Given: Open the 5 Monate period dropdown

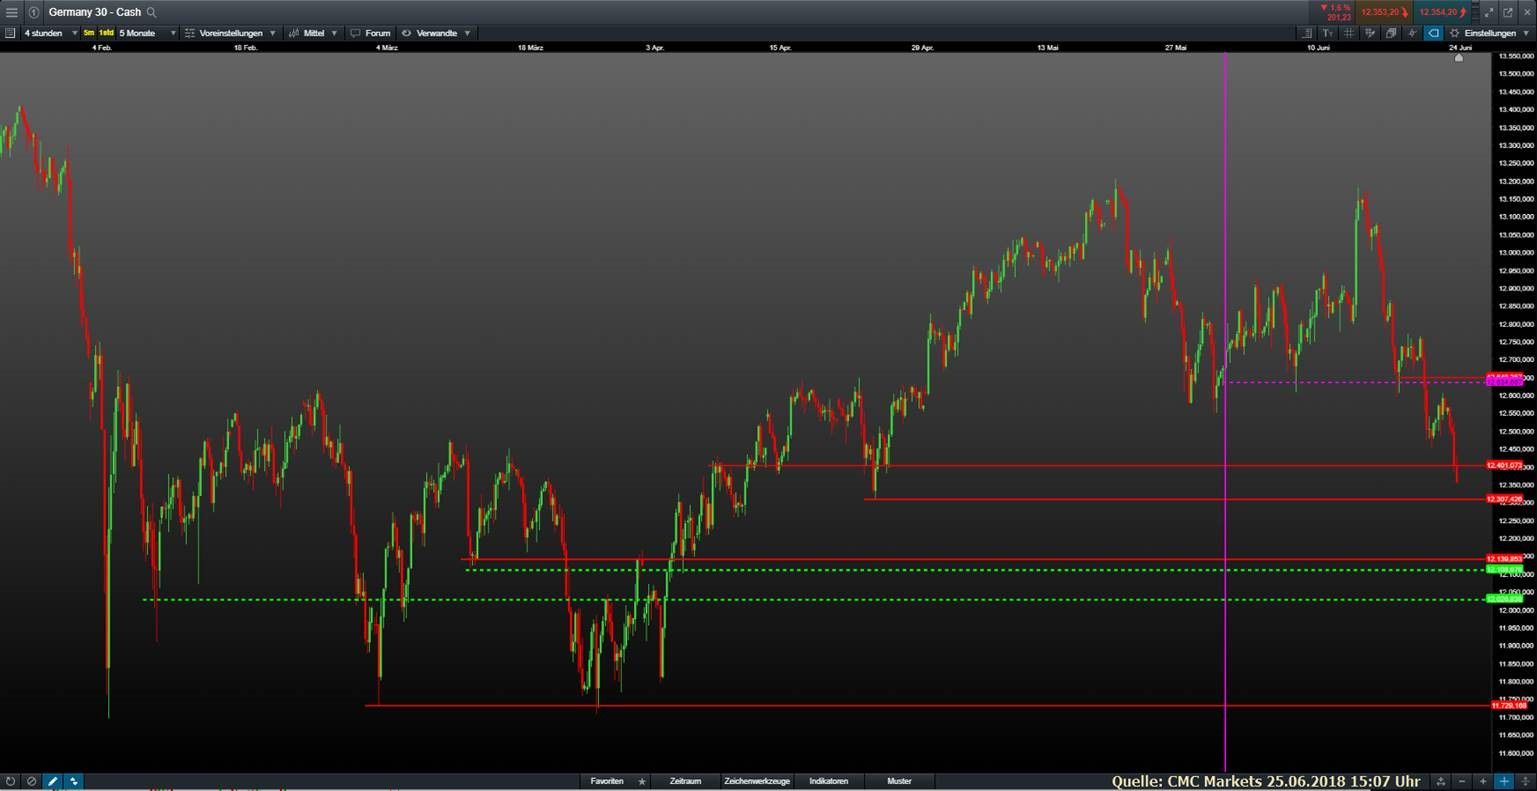Looking at the screenshot, I should (147, 33).
